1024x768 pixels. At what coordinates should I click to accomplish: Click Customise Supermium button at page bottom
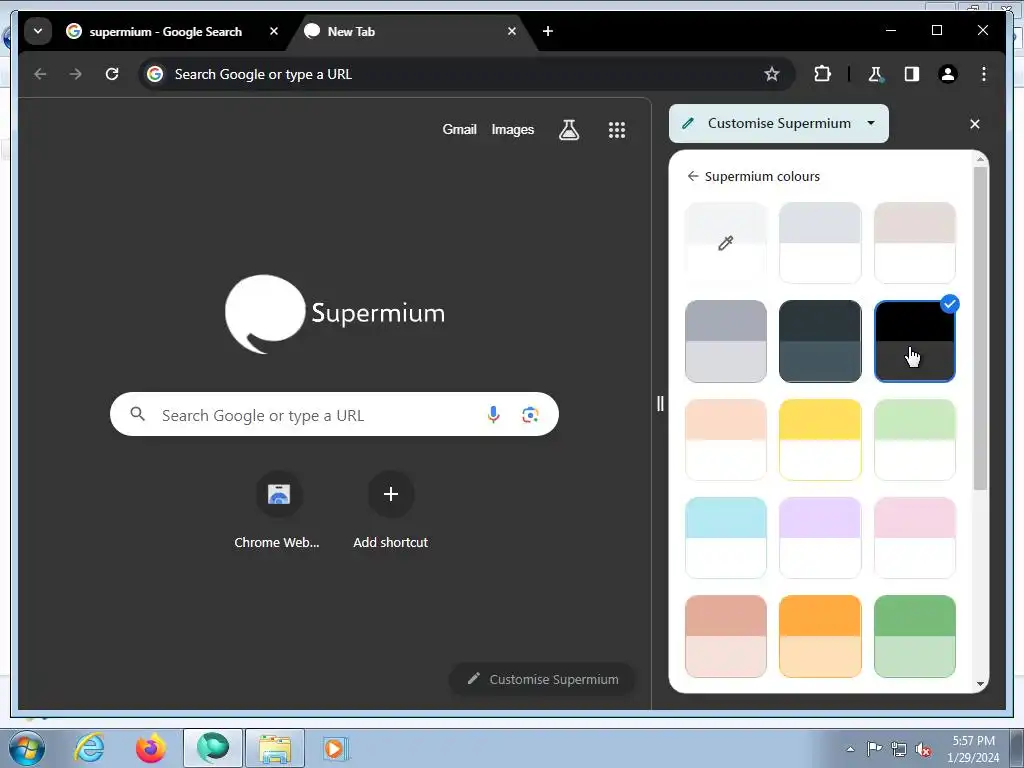tap(543, 679)
